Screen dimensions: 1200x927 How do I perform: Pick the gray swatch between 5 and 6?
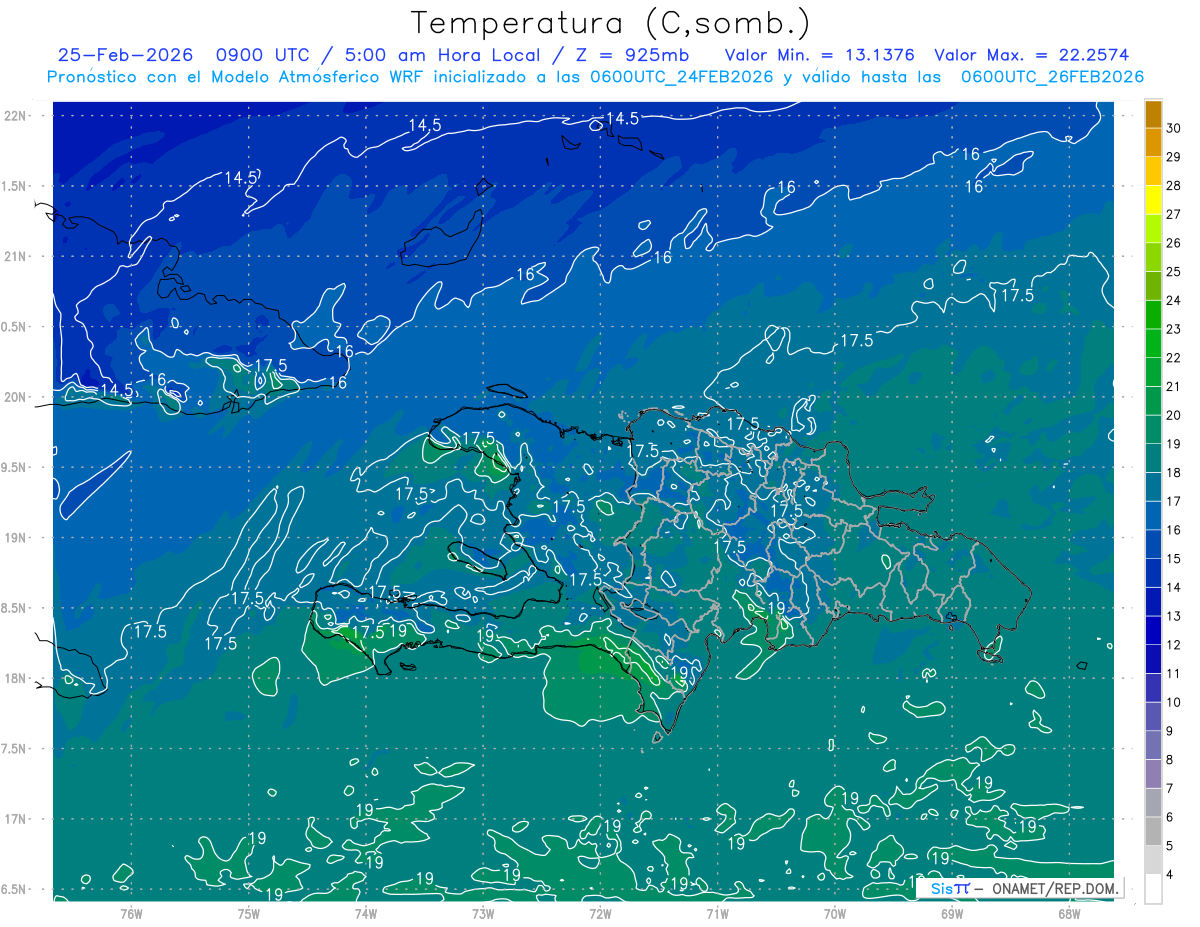(1153, 831)
